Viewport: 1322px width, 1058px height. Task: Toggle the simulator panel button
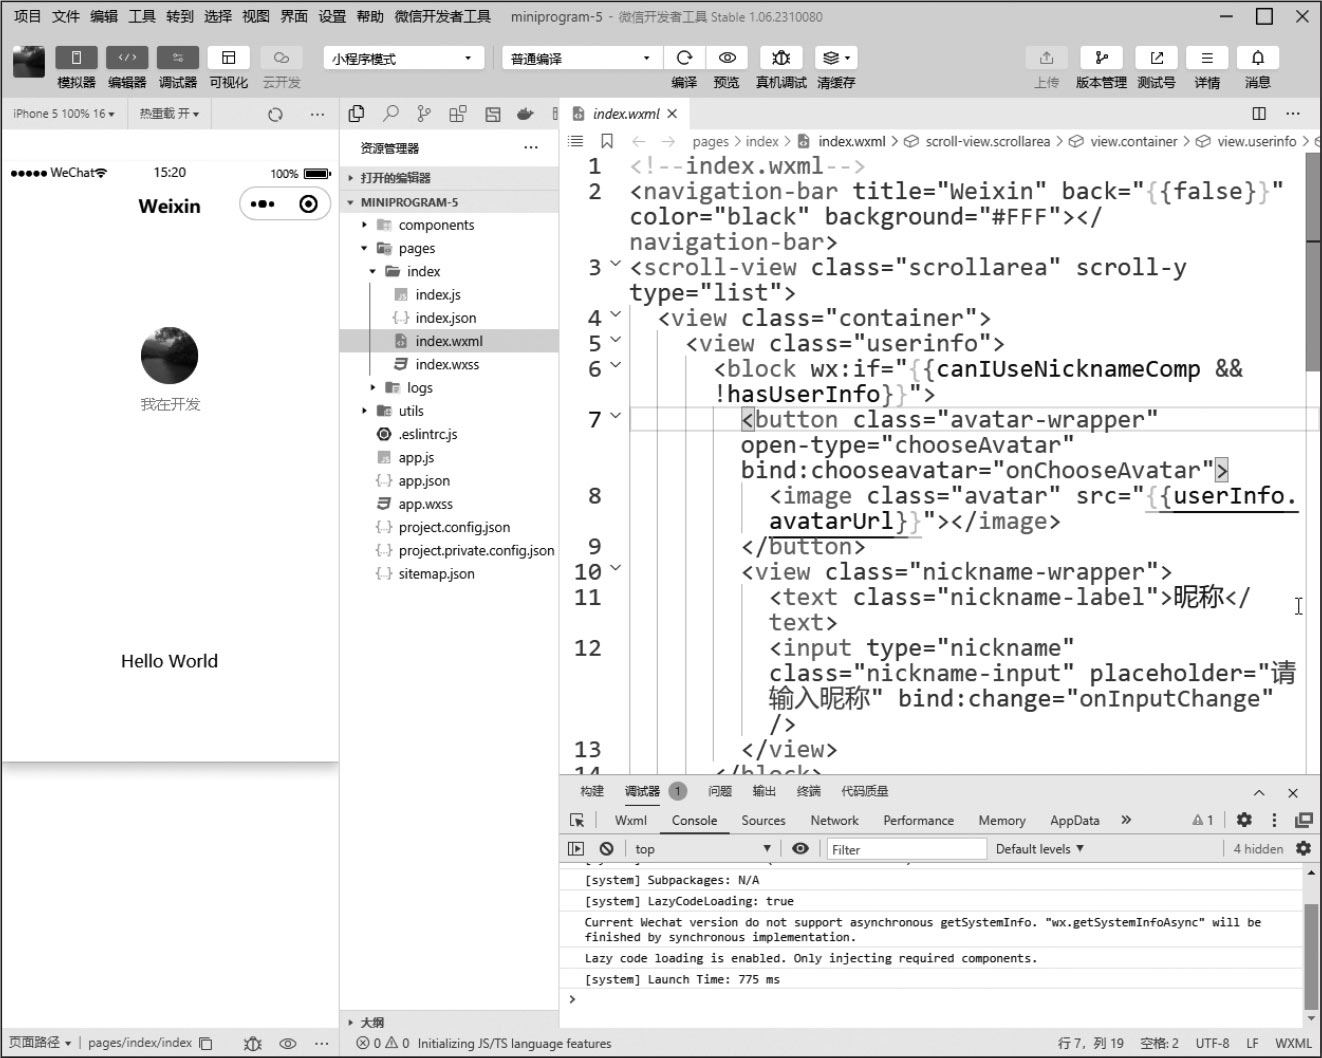pos(76,58)
